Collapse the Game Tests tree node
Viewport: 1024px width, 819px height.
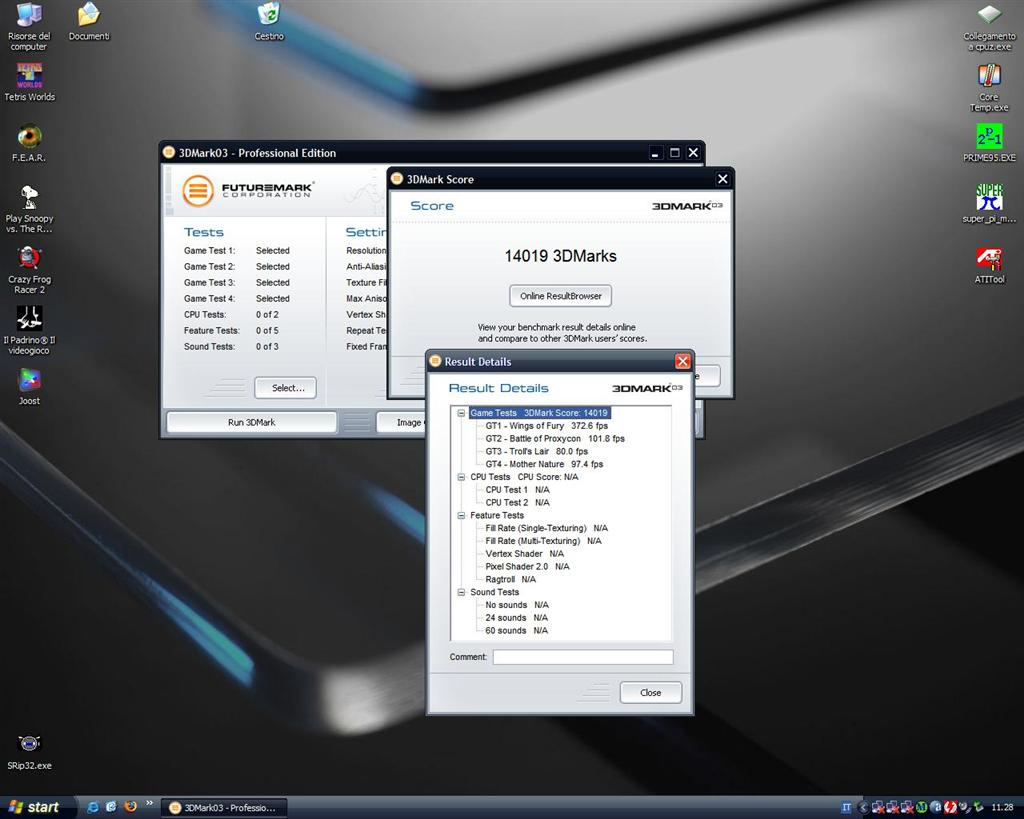461,413
